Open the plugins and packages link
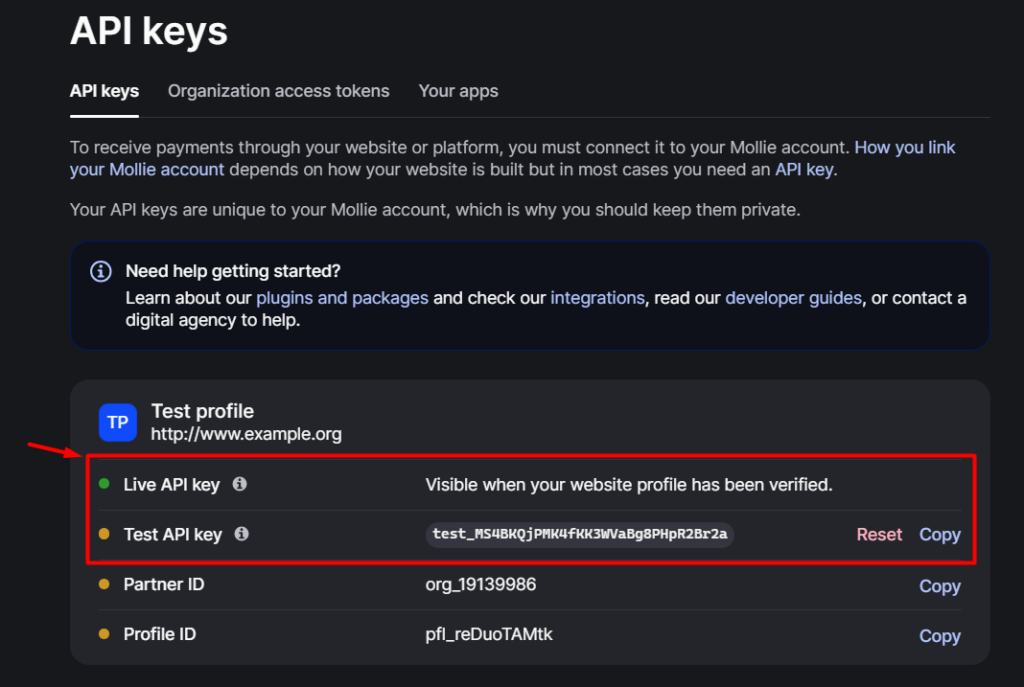Image resolution: width=1024 pixels, height=687 pixels. click(342, 298)
